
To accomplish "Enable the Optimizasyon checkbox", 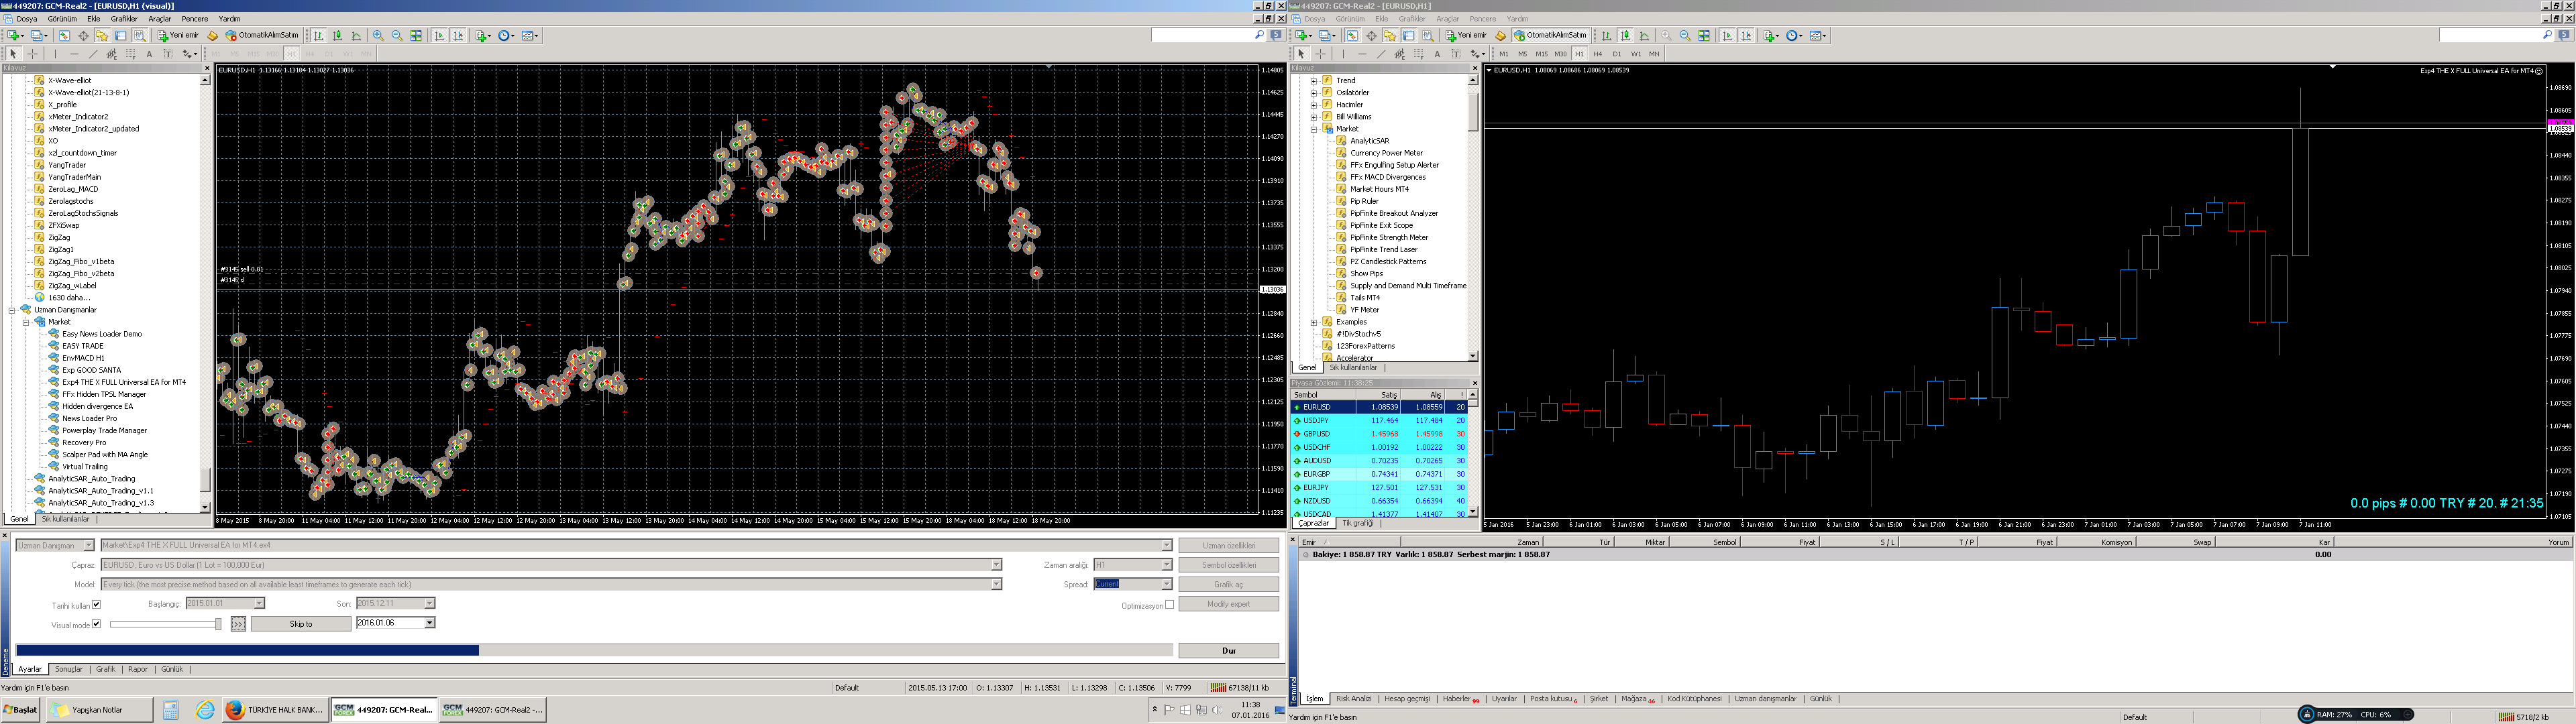I will pos(1169,604).
